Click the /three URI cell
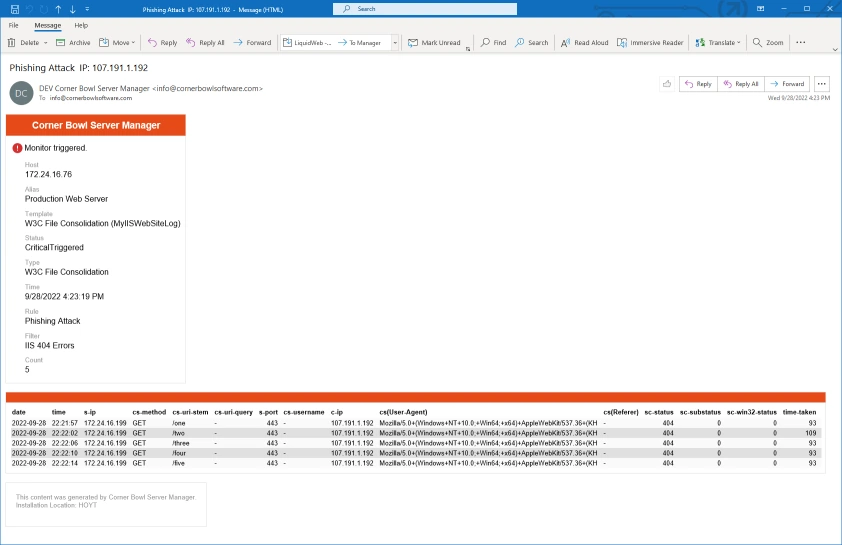The image size is (842, 545). click(181, 444)
